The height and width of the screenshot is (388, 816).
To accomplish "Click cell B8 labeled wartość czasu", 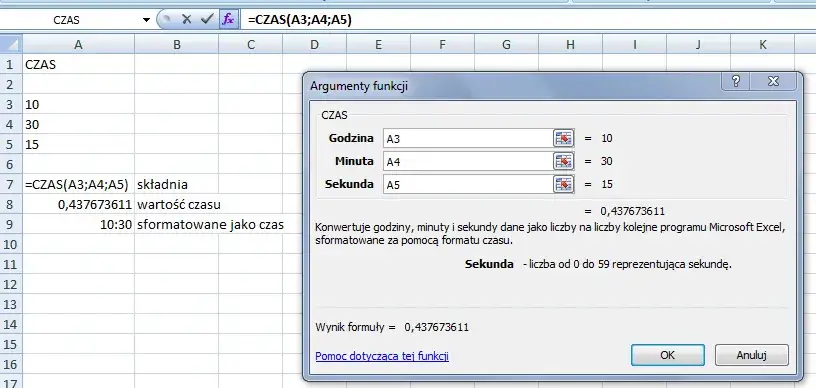I will (176, 204).
